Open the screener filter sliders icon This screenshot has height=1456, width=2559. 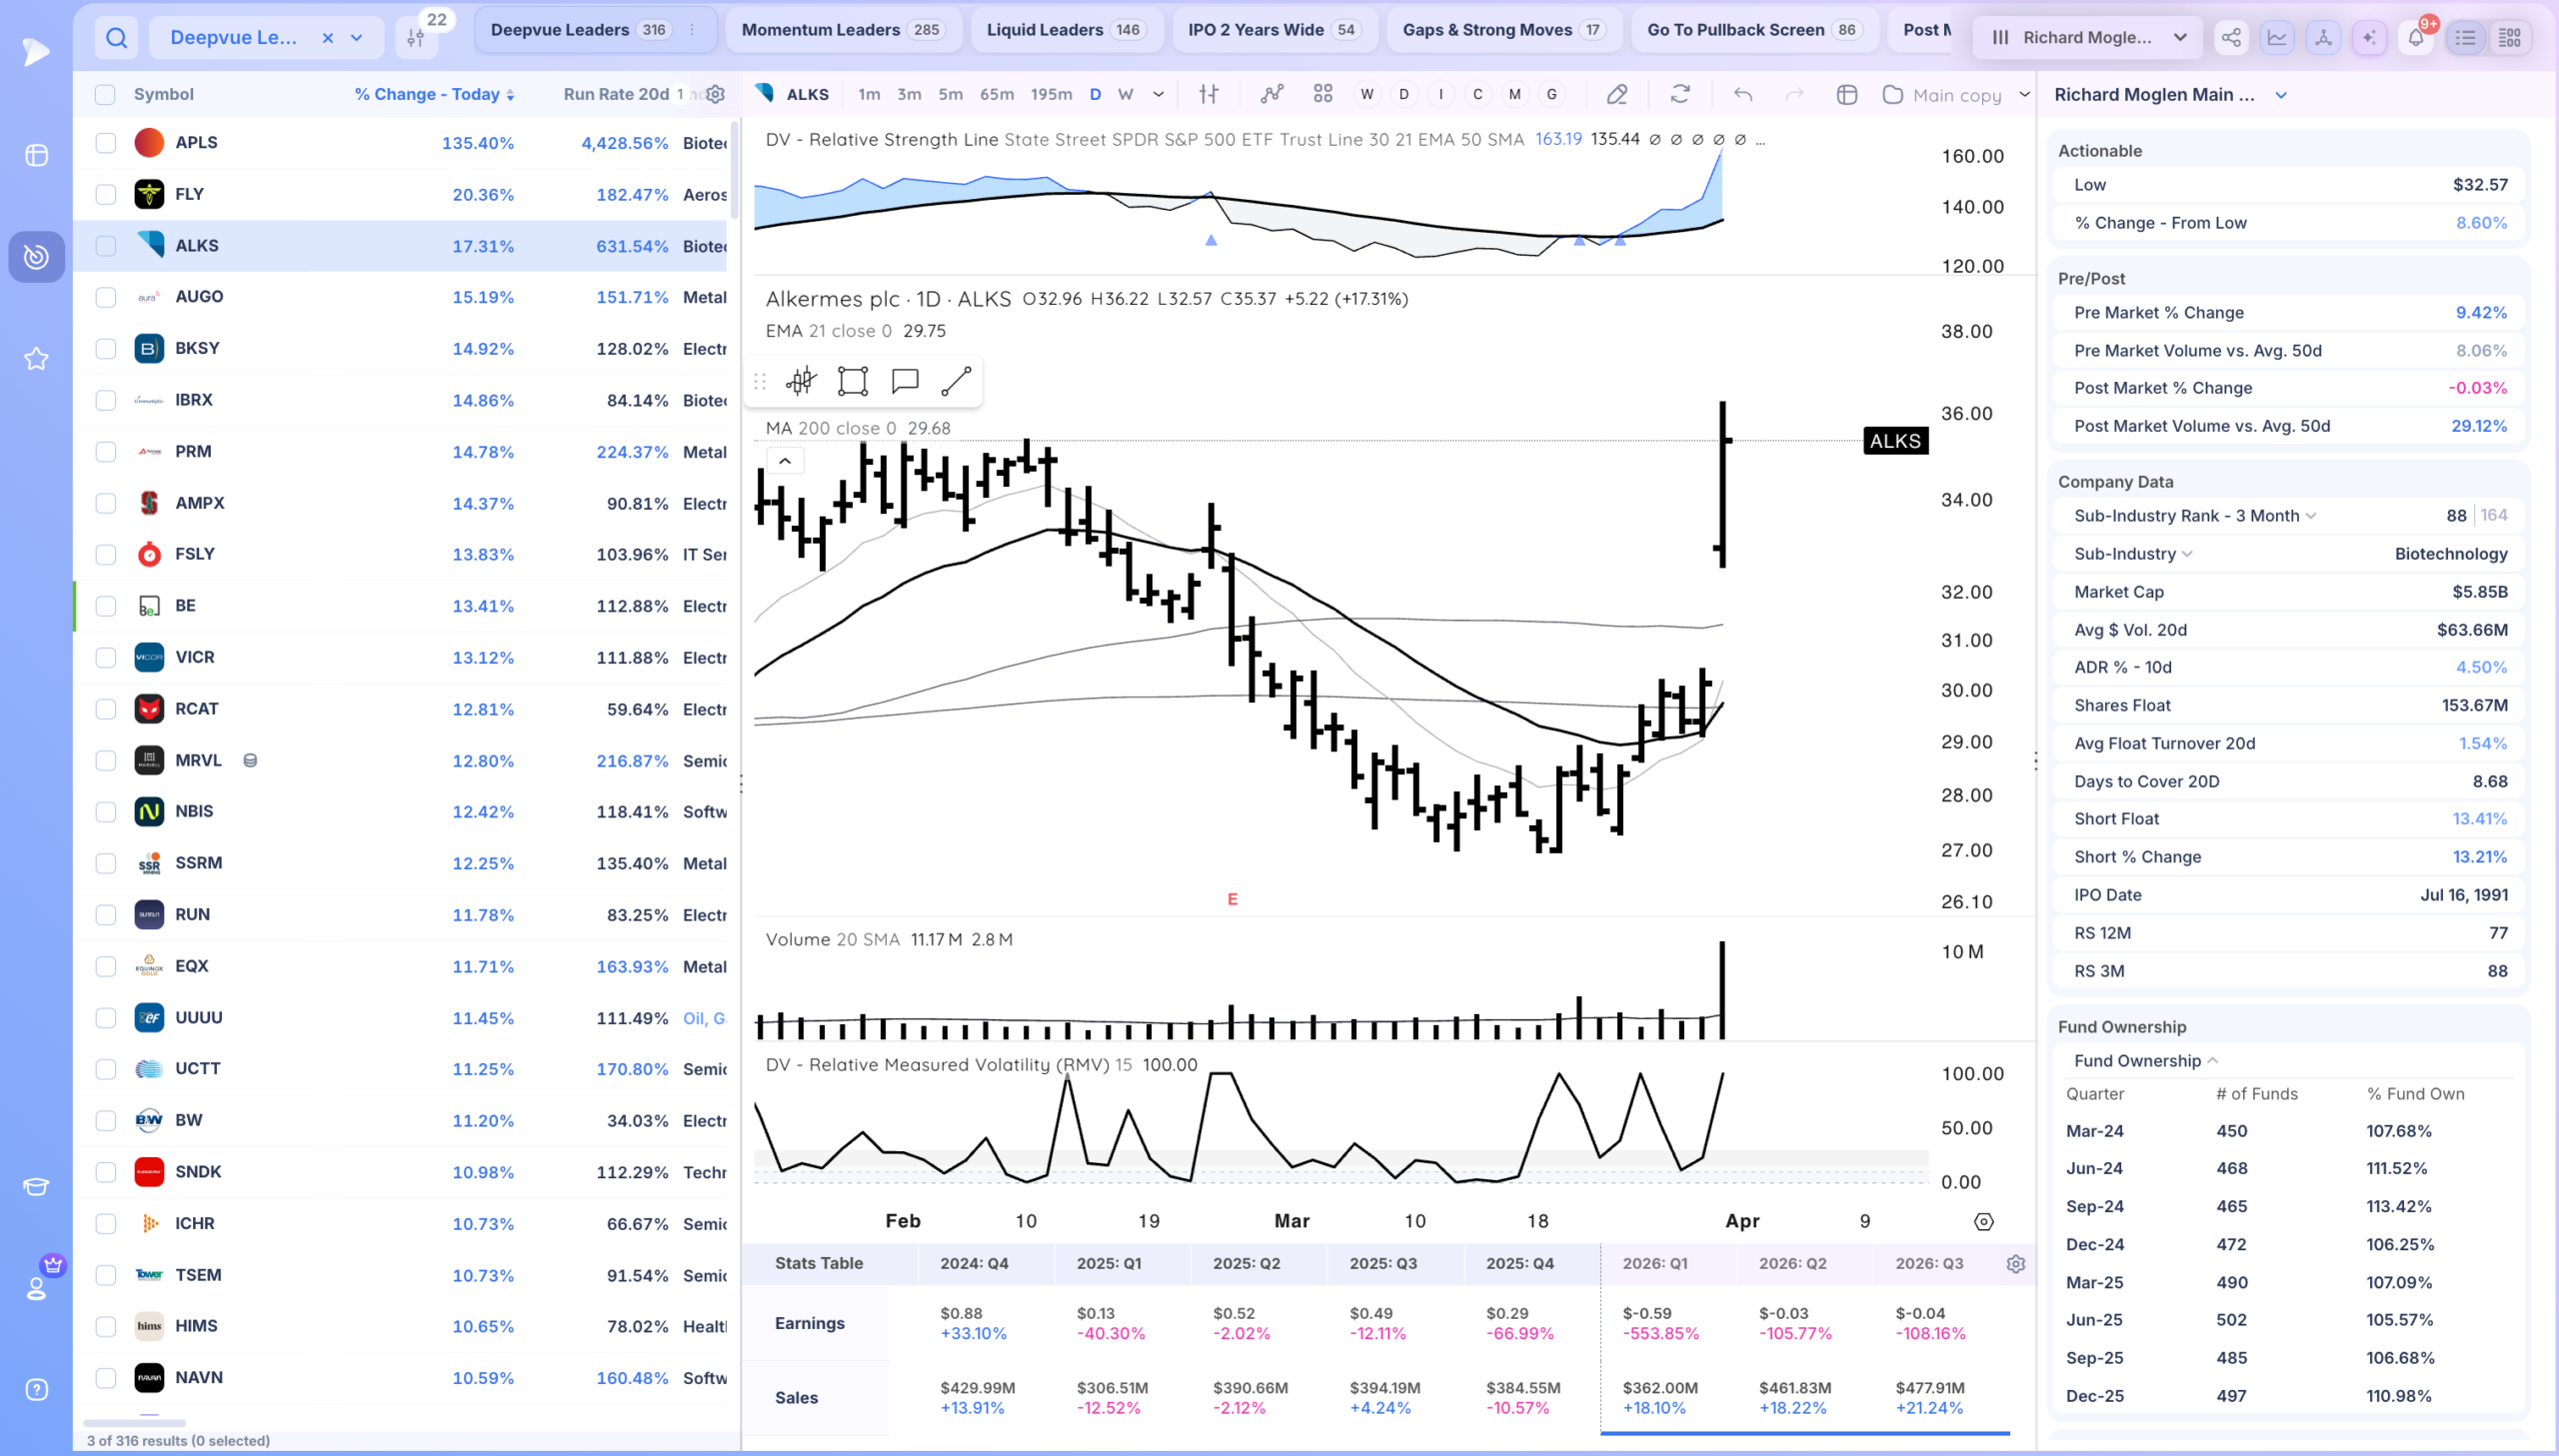415,38
